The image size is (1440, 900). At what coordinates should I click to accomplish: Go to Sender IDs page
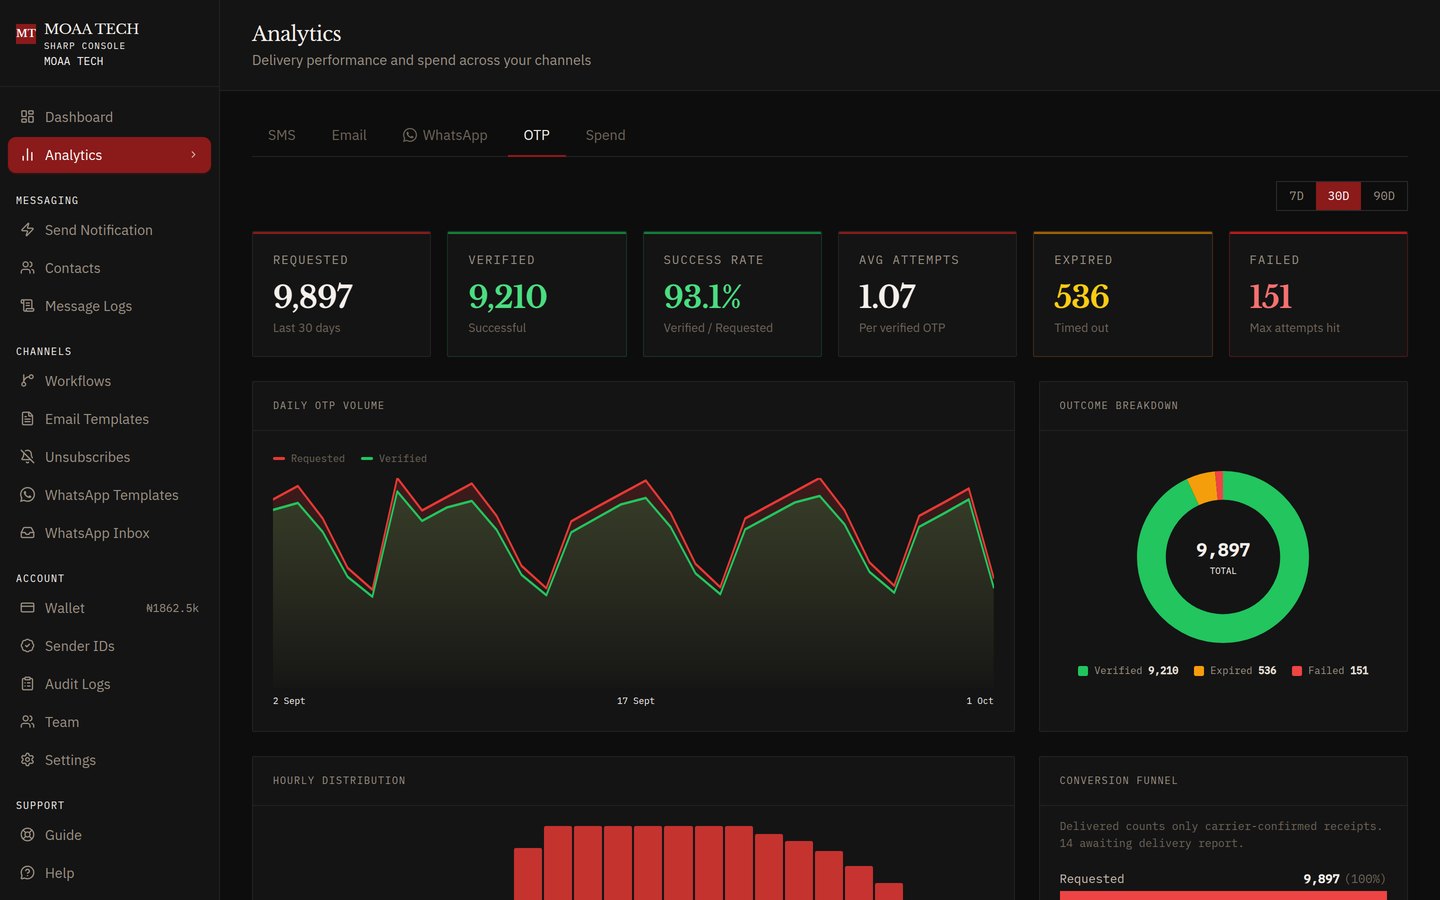(109, 646)
